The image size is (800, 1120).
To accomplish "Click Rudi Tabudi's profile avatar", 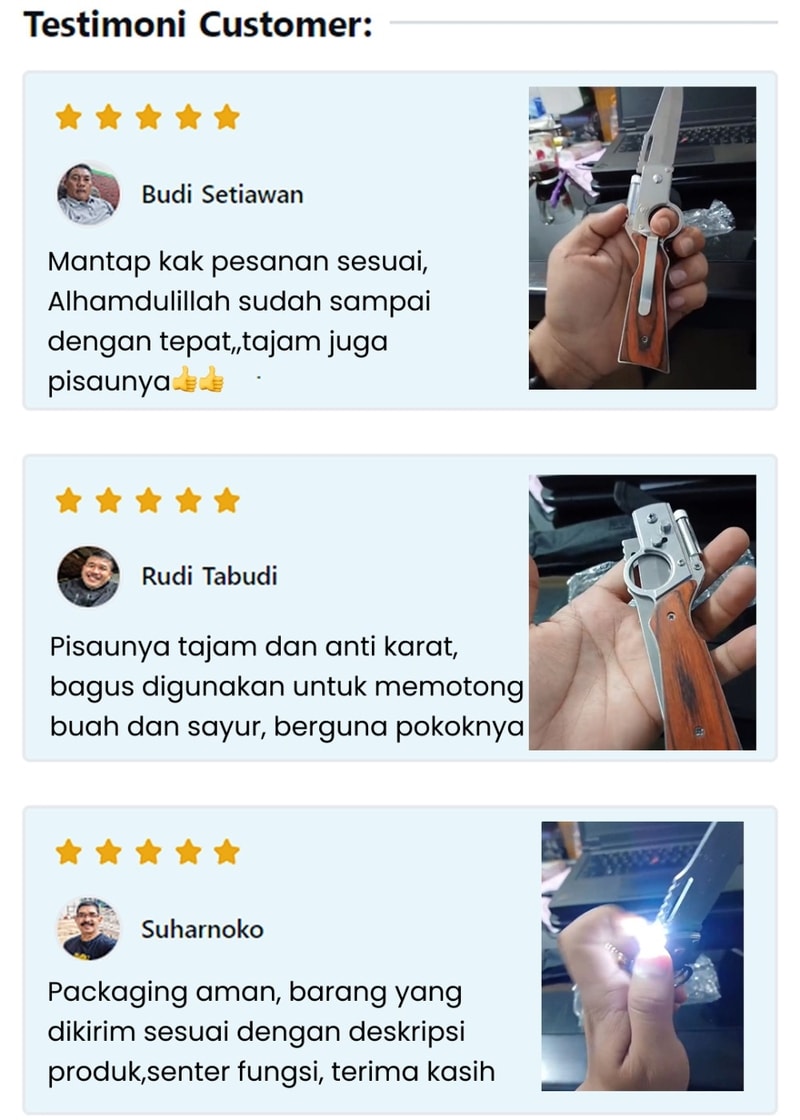I will coord(88,576).
